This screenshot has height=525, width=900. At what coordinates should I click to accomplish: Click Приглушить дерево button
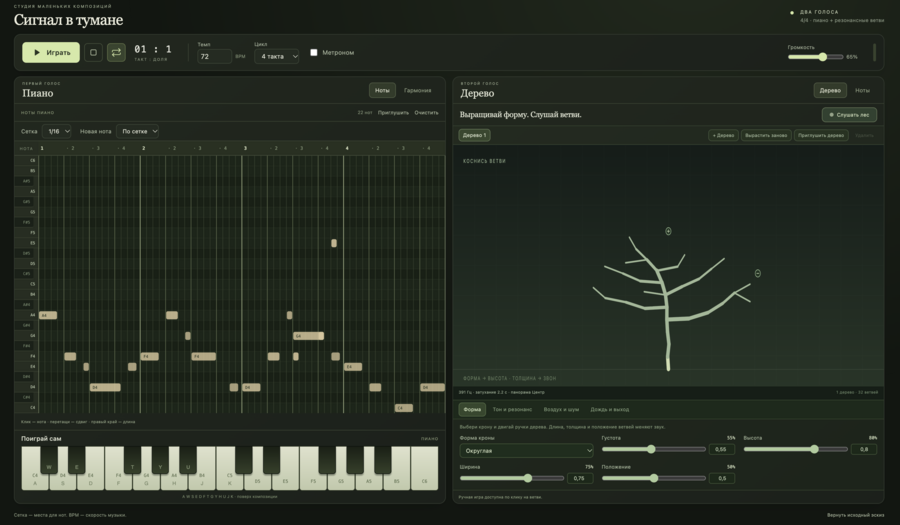click(821, 135)
